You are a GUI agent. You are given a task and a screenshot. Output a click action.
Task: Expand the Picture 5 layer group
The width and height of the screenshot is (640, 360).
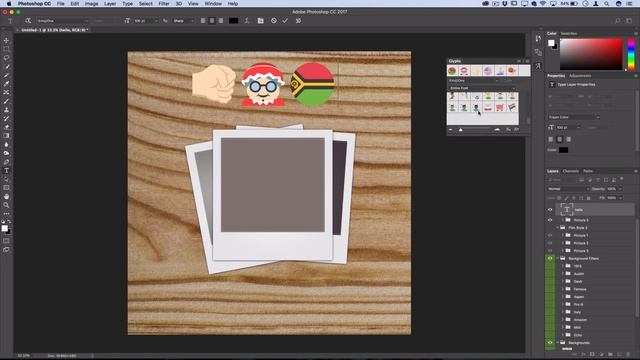pos(562,220)
